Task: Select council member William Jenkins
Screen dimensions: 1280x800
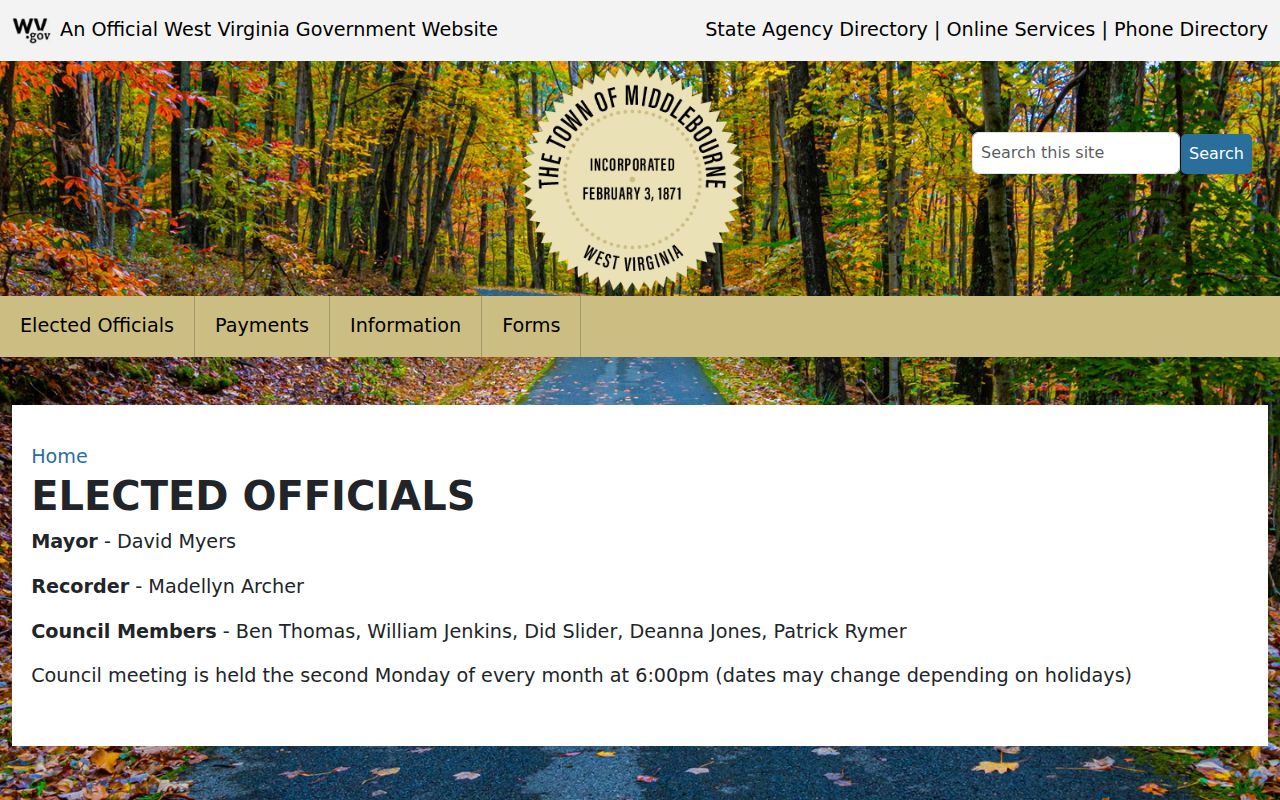Action: (440, 631)
